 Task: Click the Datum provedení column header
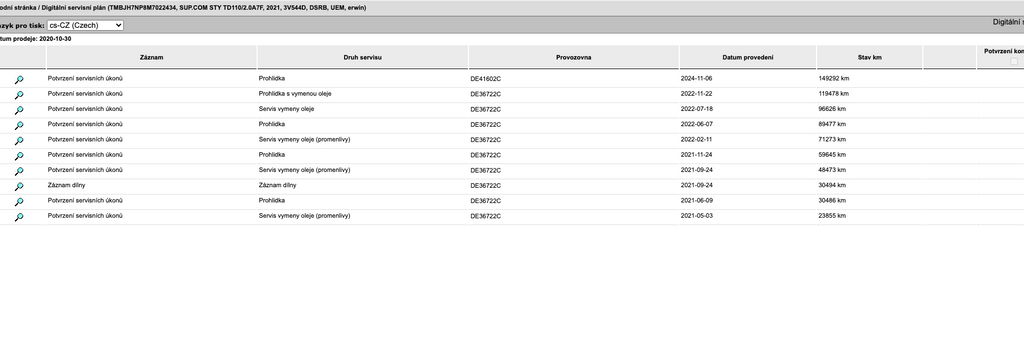[748, 58]
